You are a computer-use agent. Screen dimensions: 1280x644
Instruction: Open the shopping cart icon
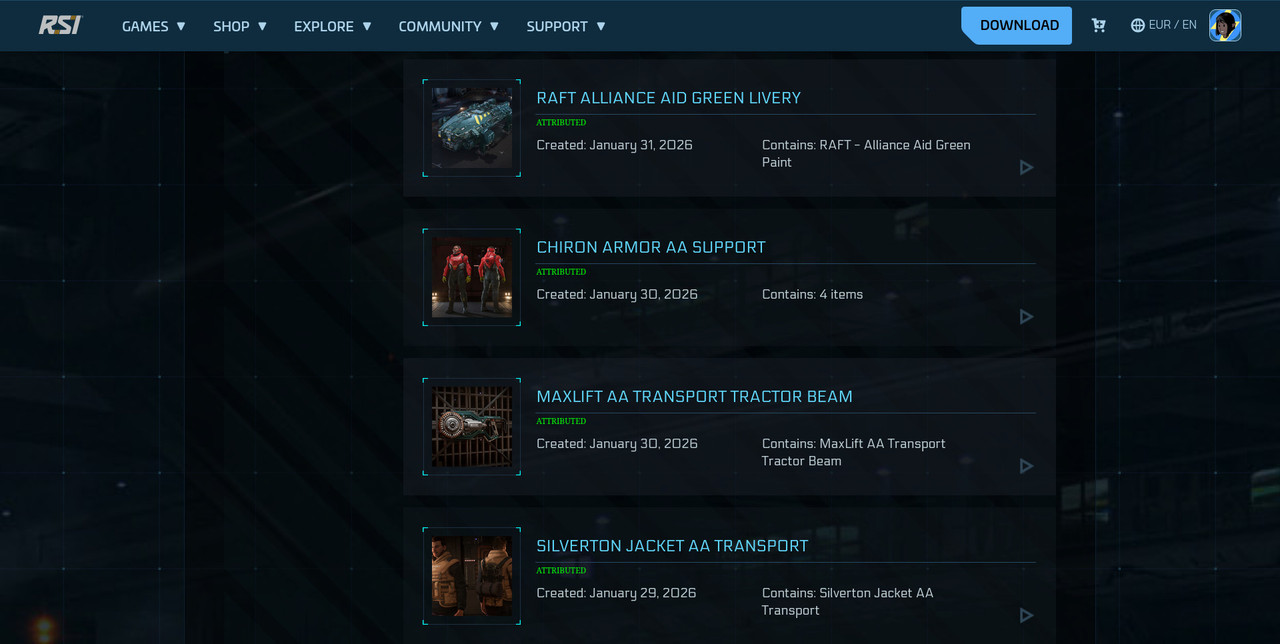(1099, 25)
